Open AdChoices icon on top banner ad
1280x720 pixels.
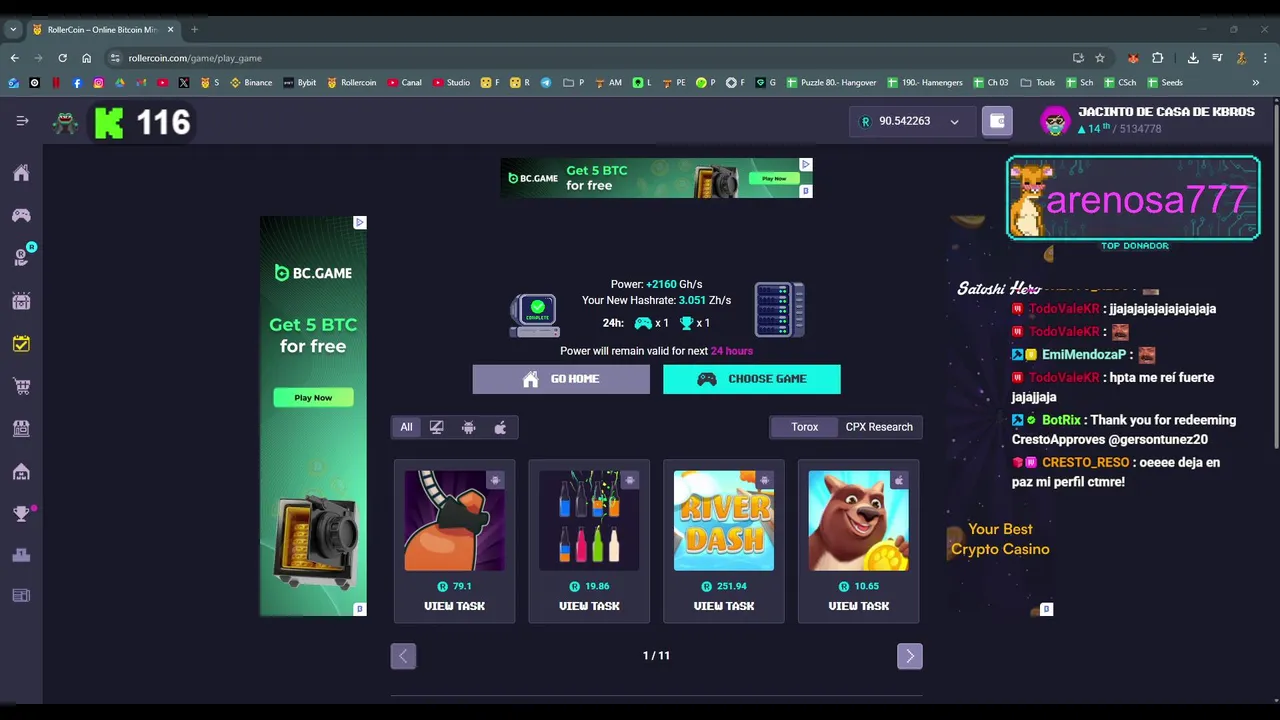806,164
